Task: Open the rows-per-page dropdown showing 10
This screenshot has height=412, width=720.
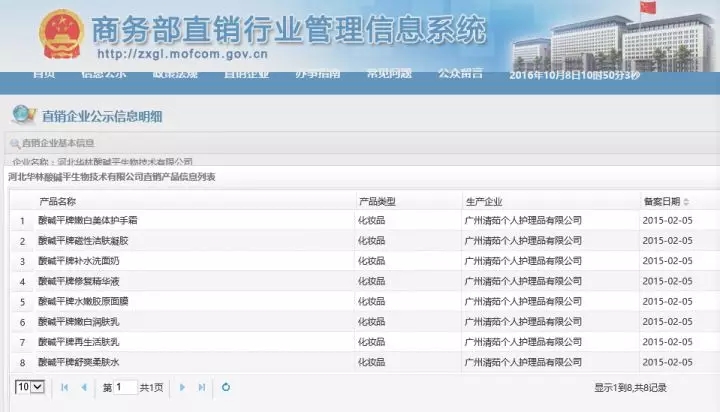Action: click(30, 387)
